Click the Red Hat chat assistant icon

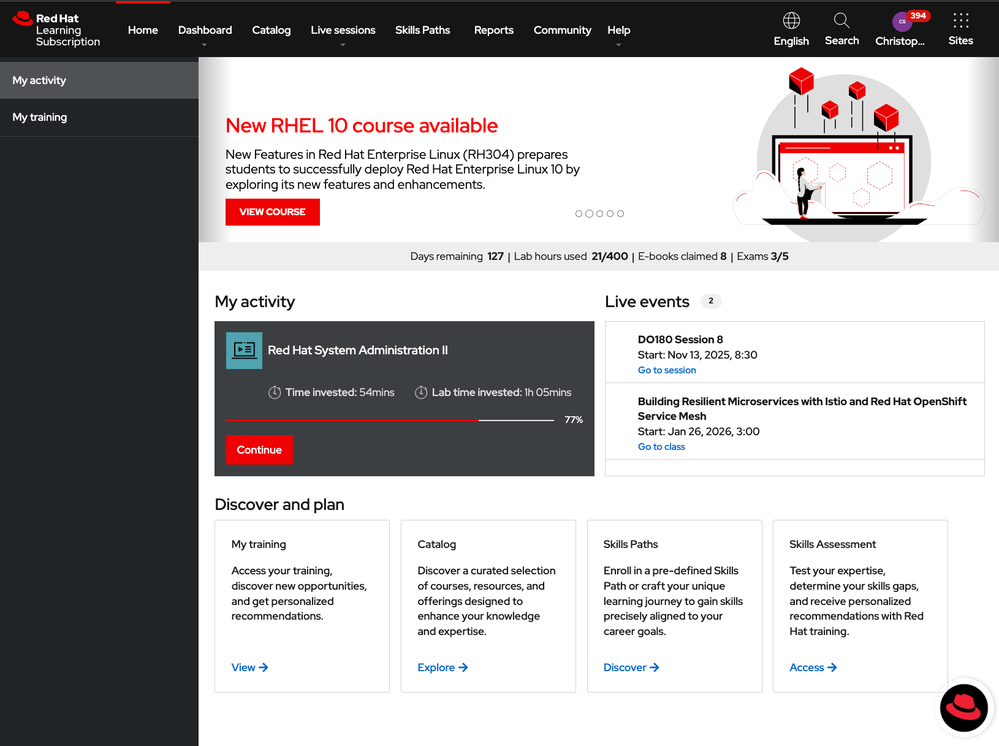(x=963, y=708)
